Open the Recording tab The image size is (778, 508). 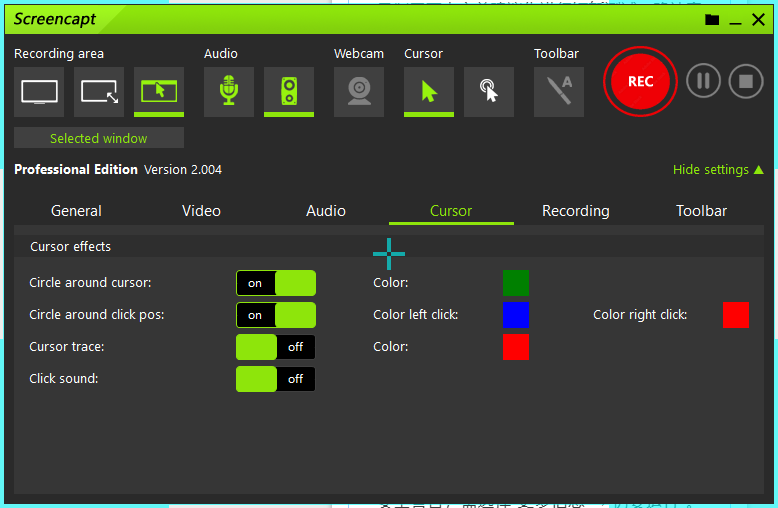(x=576, y=211)
